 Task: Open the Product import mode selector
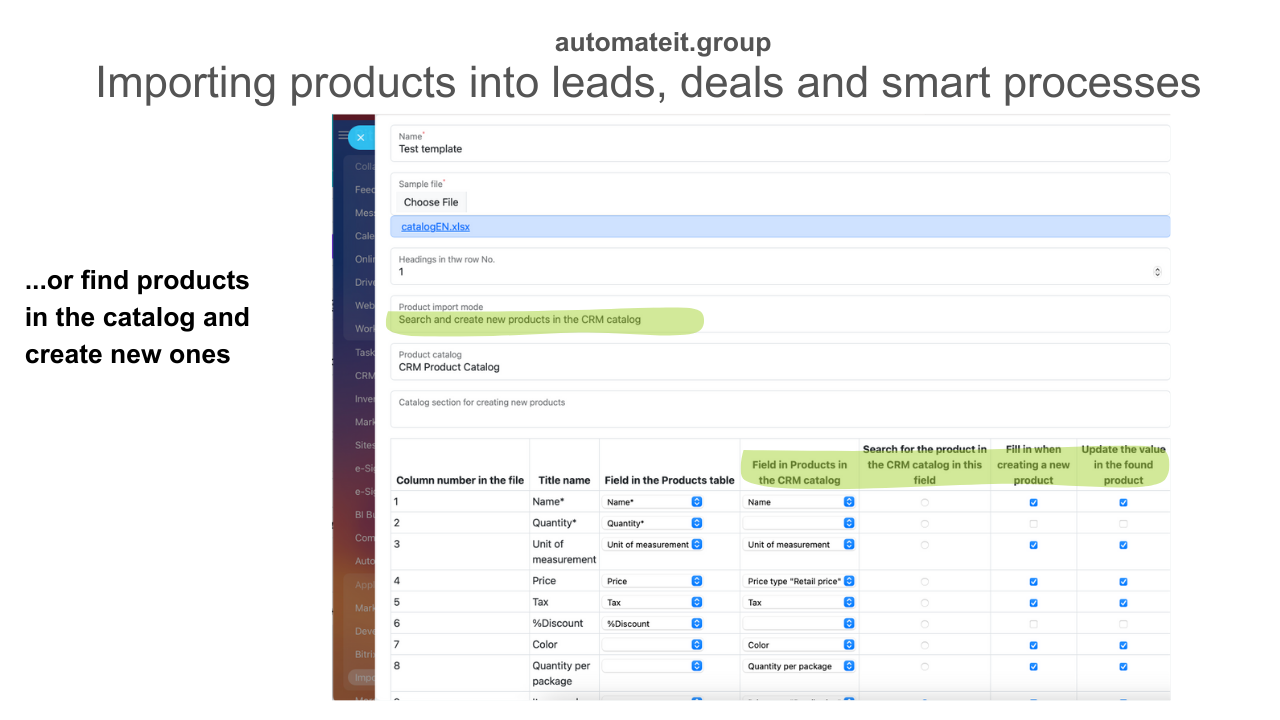pos(779,320)
